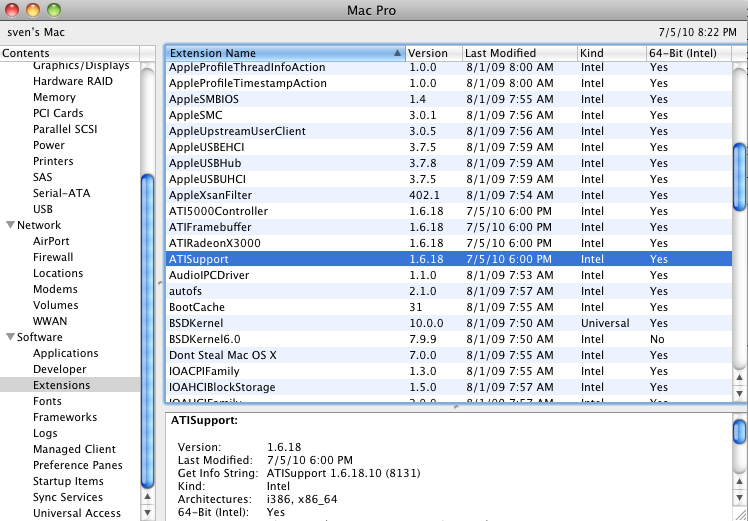Screen dimensions: 748x521
Task: Sort by Version column header
Action: click(434, 53)
